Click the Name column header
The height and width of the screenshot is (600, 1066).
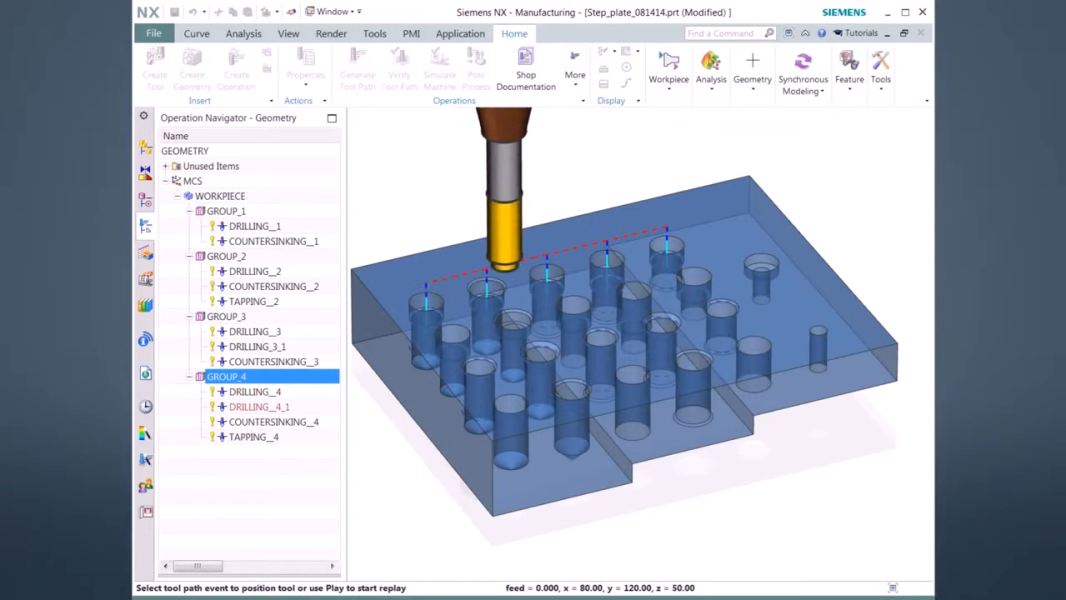click(x=250, y=136)
